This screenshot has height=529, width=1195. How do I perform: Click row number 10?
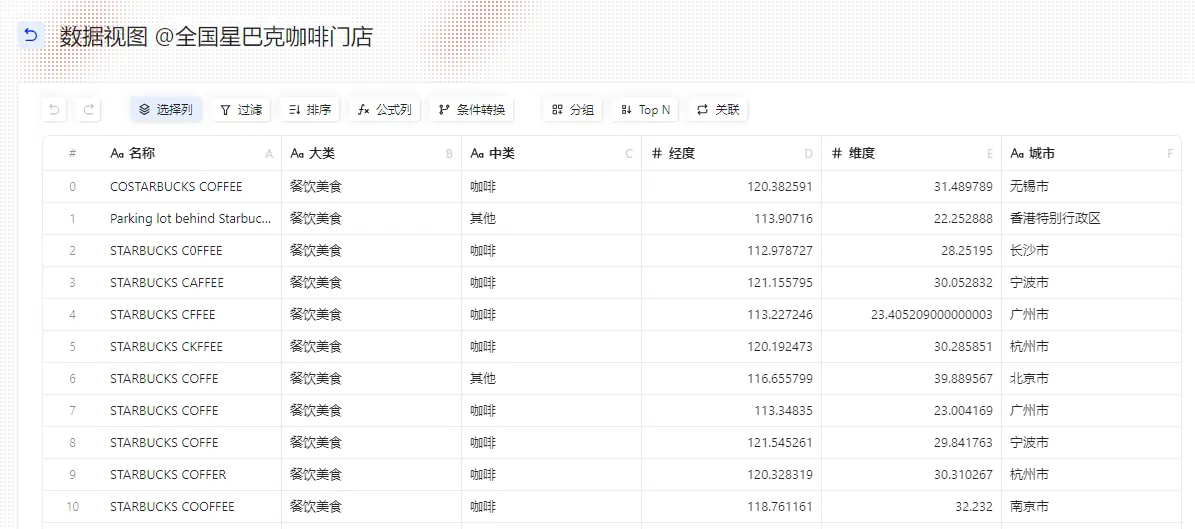click(x=72, y=507)
